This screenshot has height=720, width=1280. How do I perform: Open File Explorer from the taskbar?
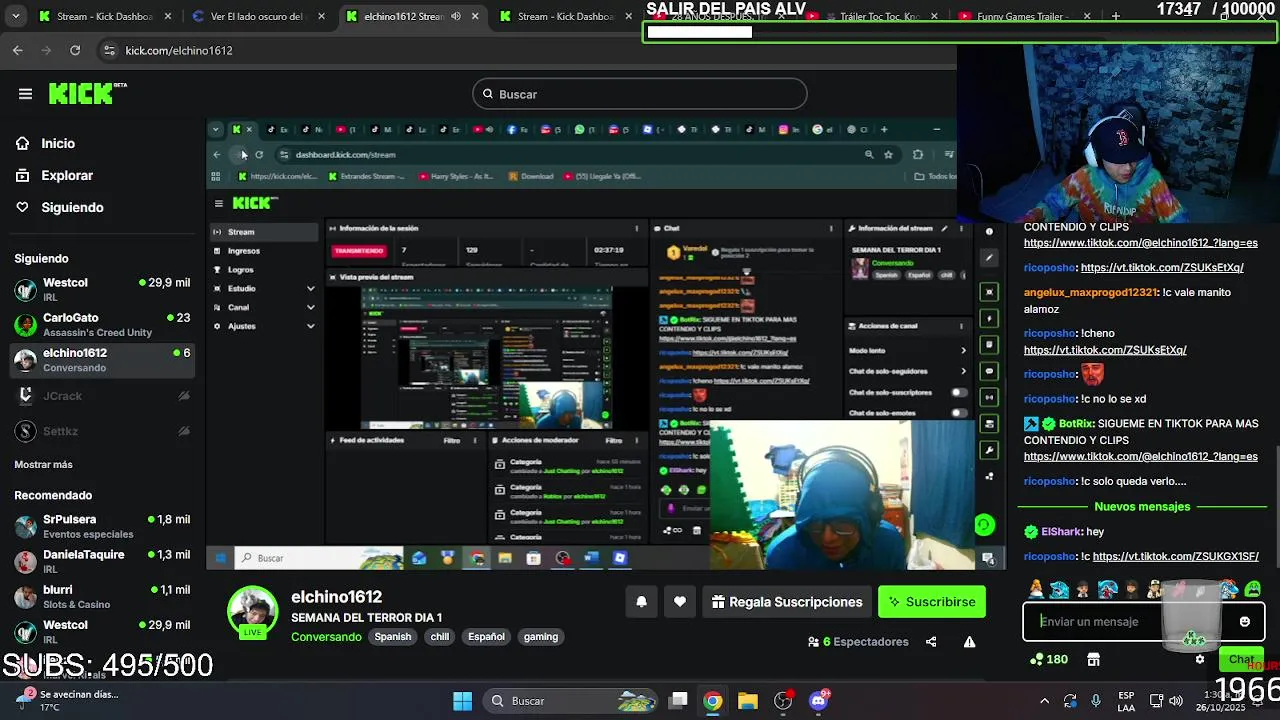748,701
